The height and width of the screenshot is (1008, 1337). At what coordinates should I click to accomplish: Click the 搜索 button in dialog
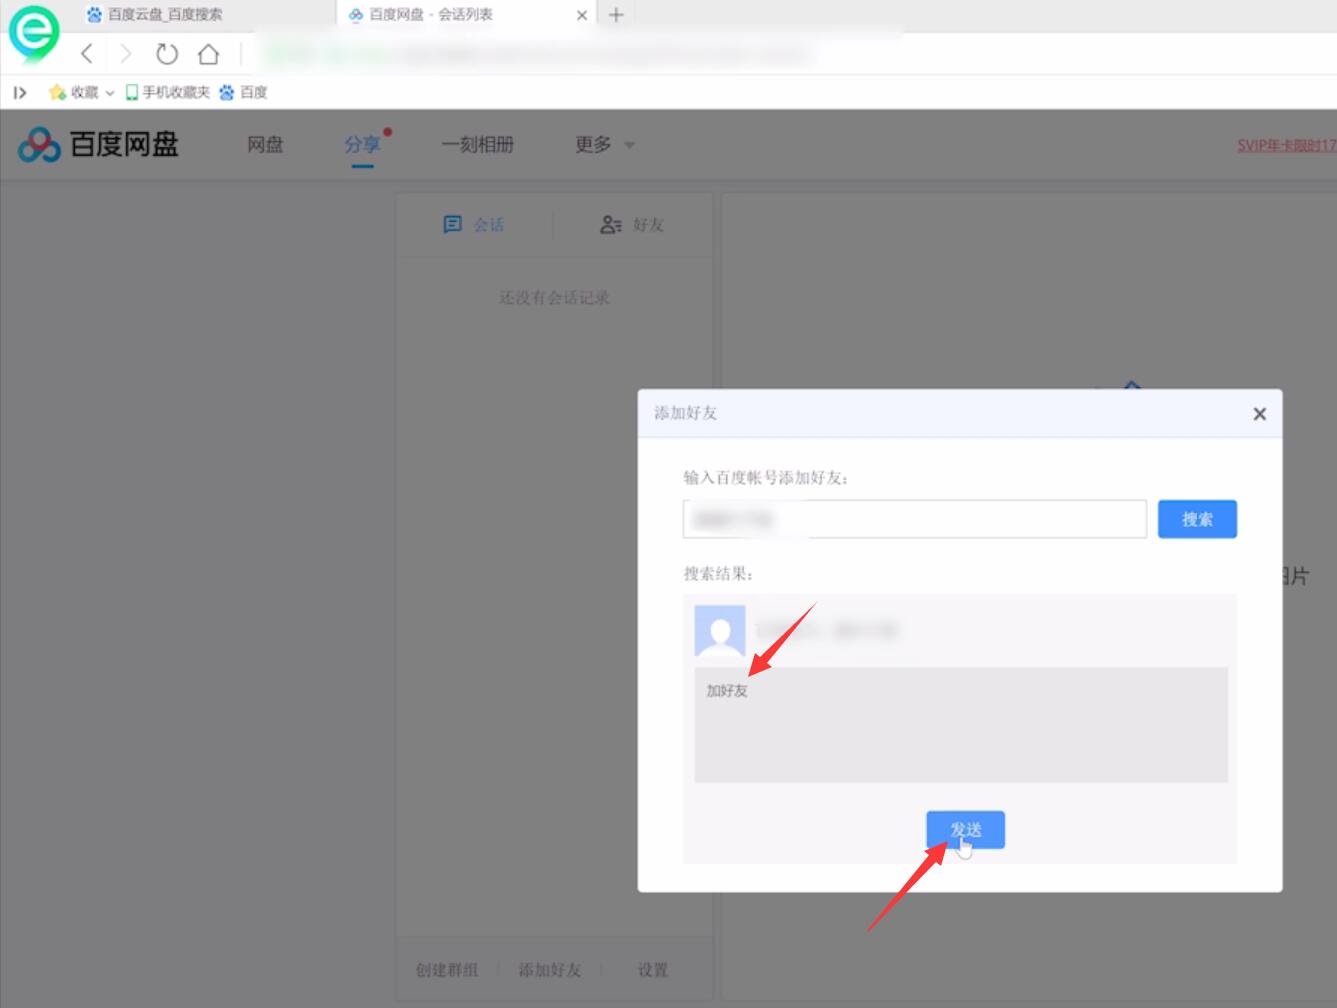[x=1197, y=519]
